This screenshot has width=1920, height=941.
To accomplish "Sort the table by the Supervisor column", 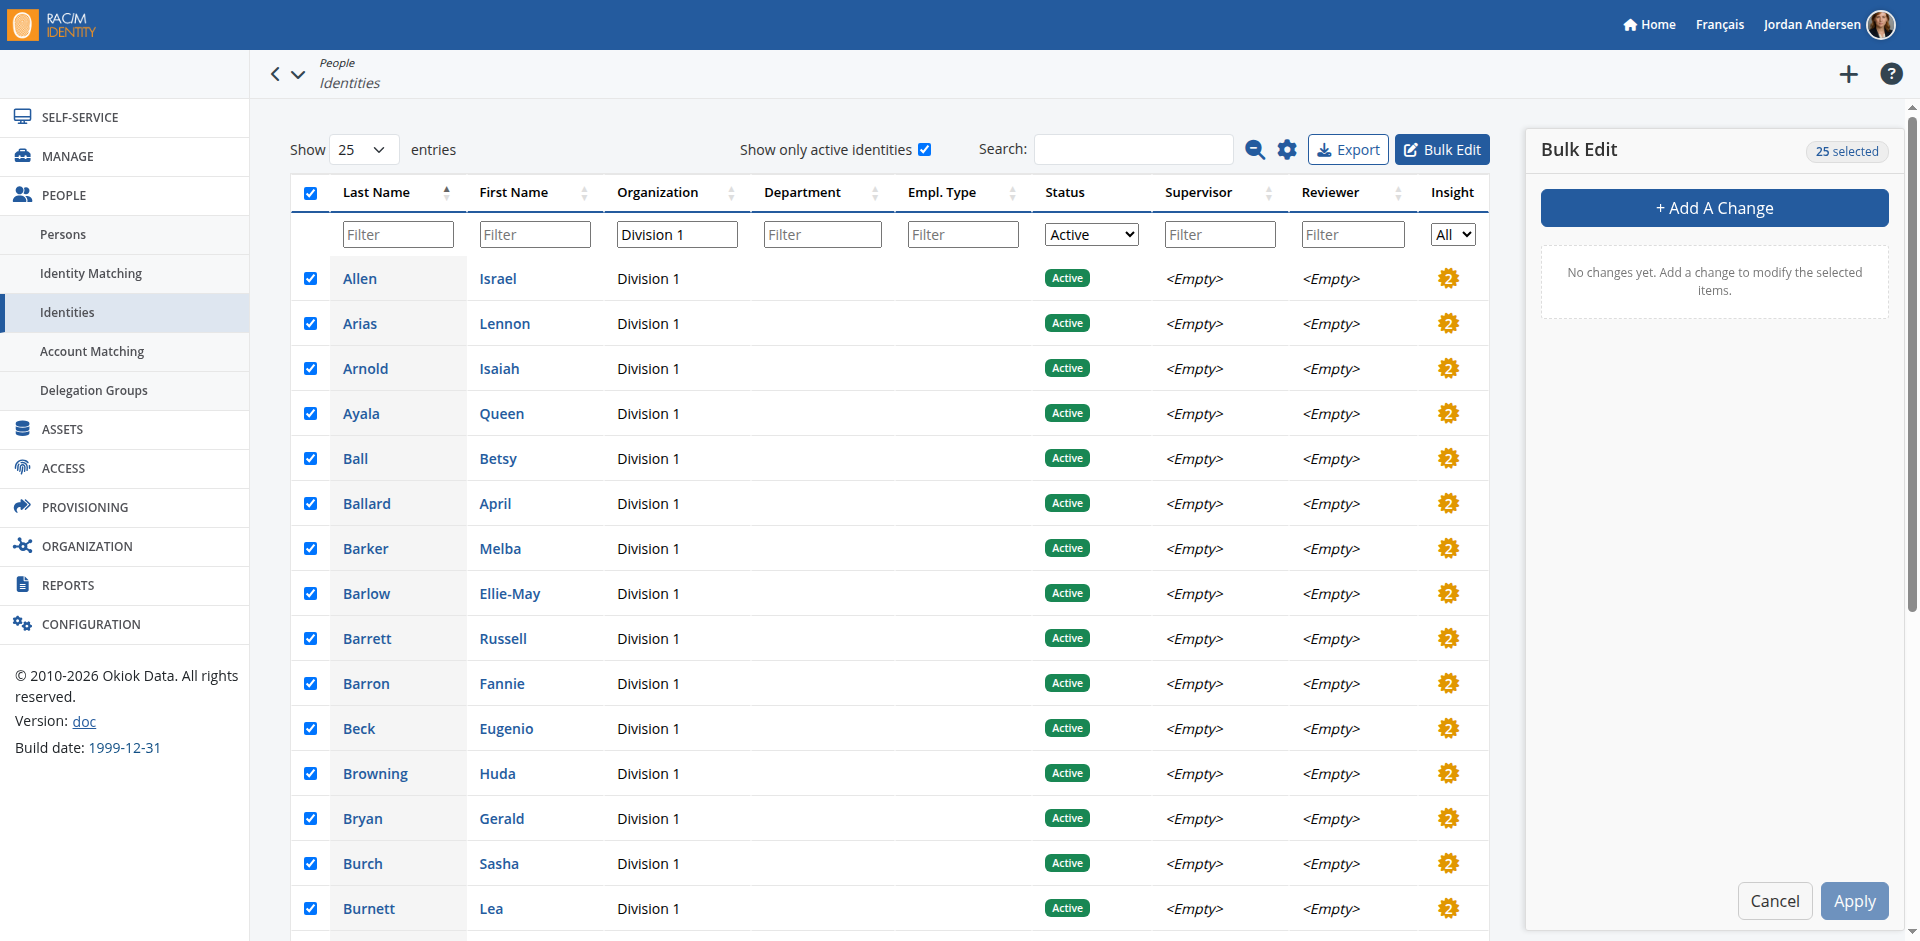I will click(1219, 193).
